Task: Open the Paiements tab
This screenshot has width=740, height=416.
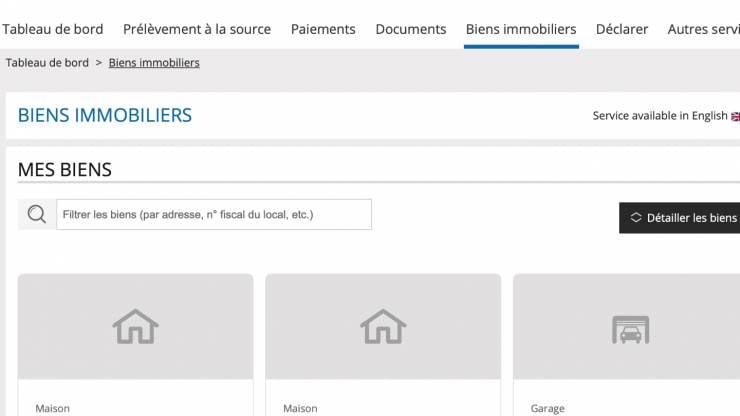Action: [323, 29]
